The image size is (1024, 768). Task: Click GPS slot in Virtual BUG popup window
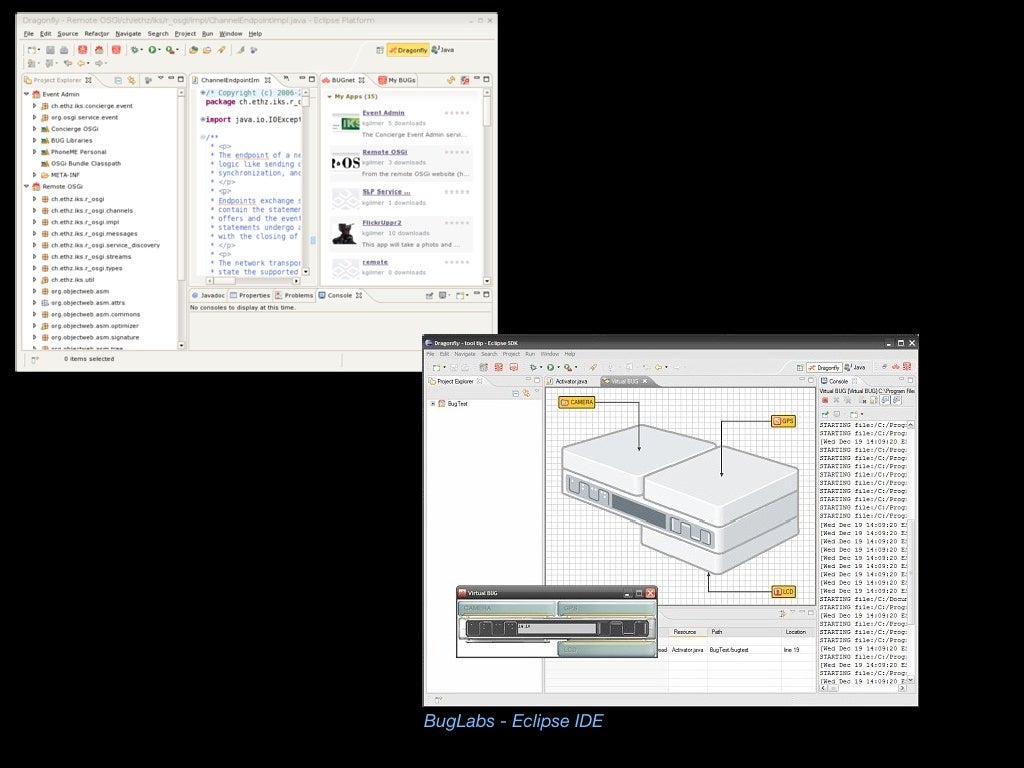coord(607,609)
